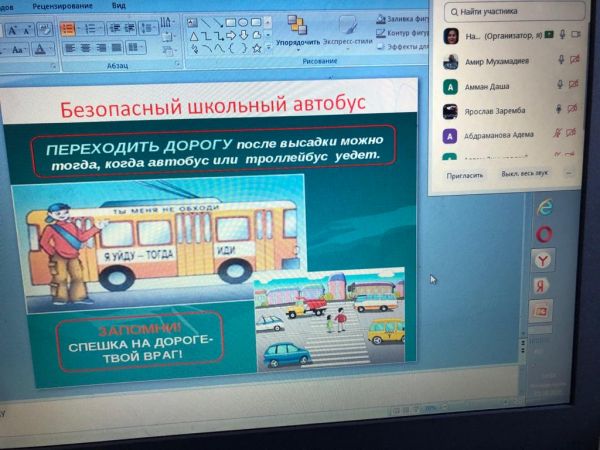The image size is (600, 450).
Task: Expand the shapes gallery dropdown arrow
Action: 270,47
